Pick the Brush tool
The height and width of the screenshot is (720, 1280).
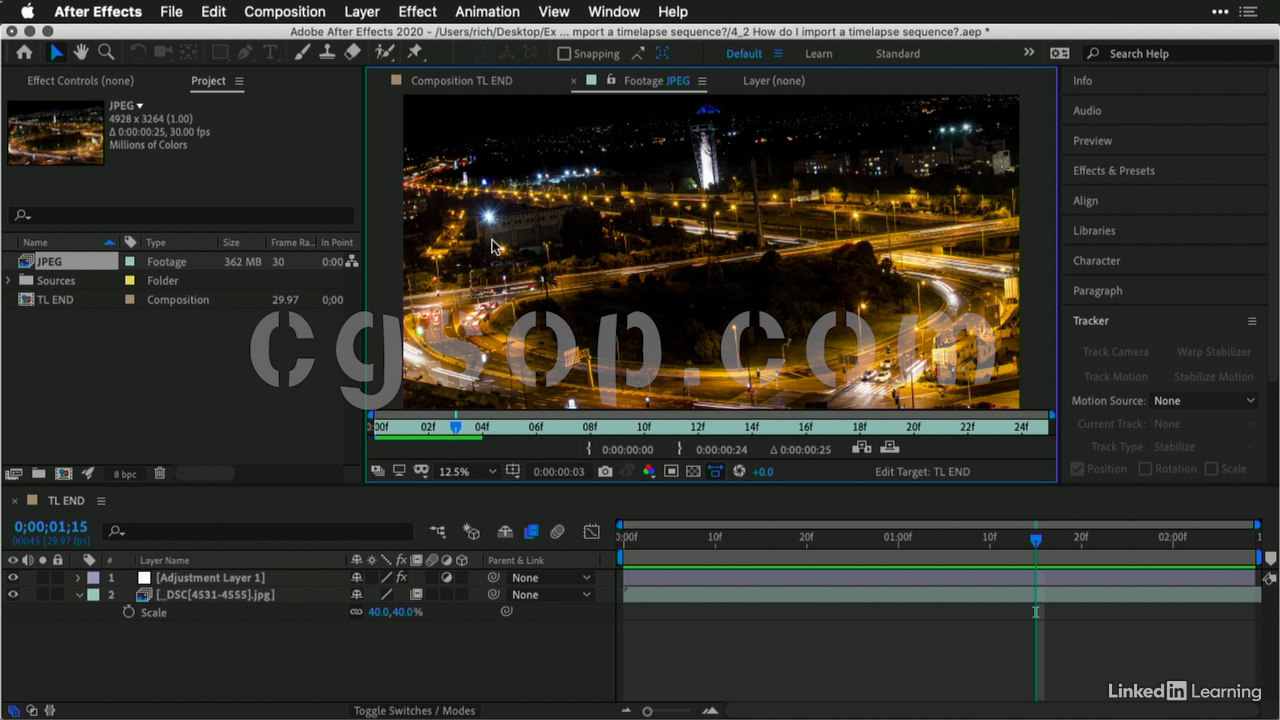coord(302,53)
